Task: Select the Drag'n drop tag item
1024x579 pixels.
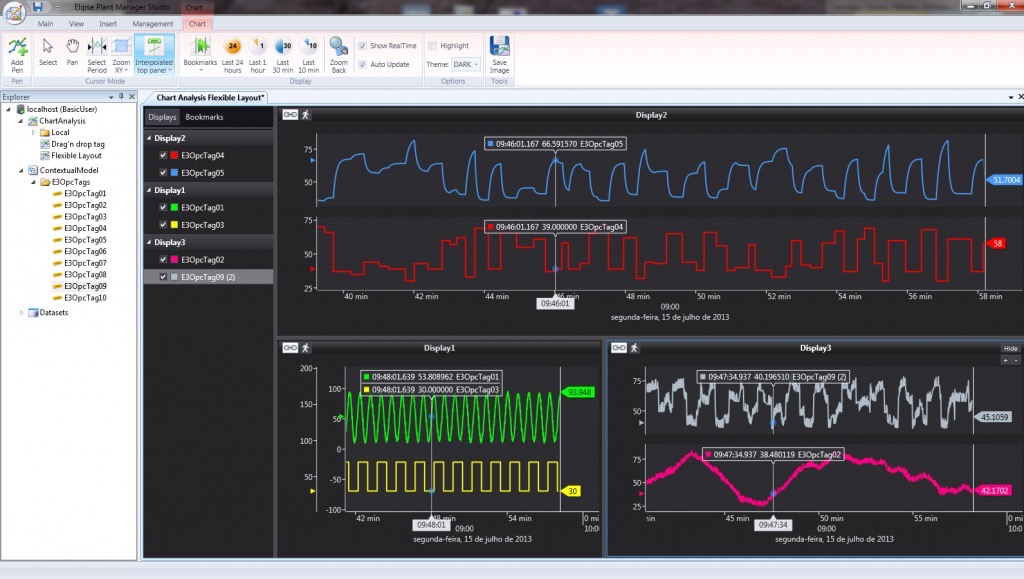Action: tap(78, 144)
